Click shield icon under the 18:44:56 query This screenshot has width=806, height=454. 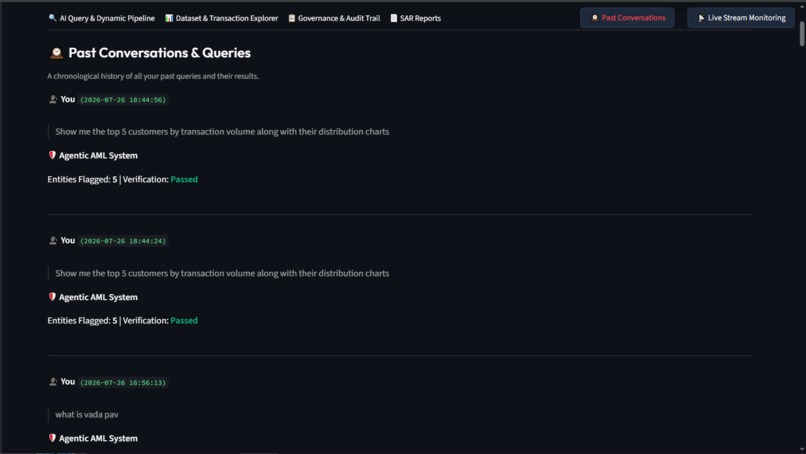point(52,155)
